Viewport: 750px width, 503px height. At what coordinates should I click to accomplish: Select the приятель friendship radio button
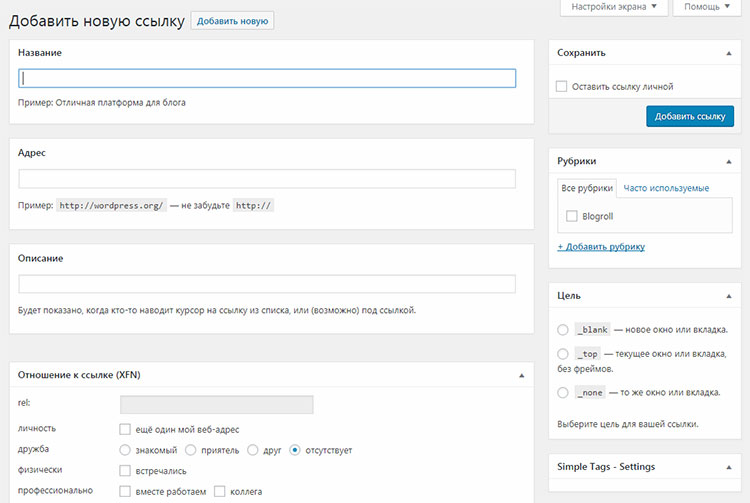(x=190, y=450)
